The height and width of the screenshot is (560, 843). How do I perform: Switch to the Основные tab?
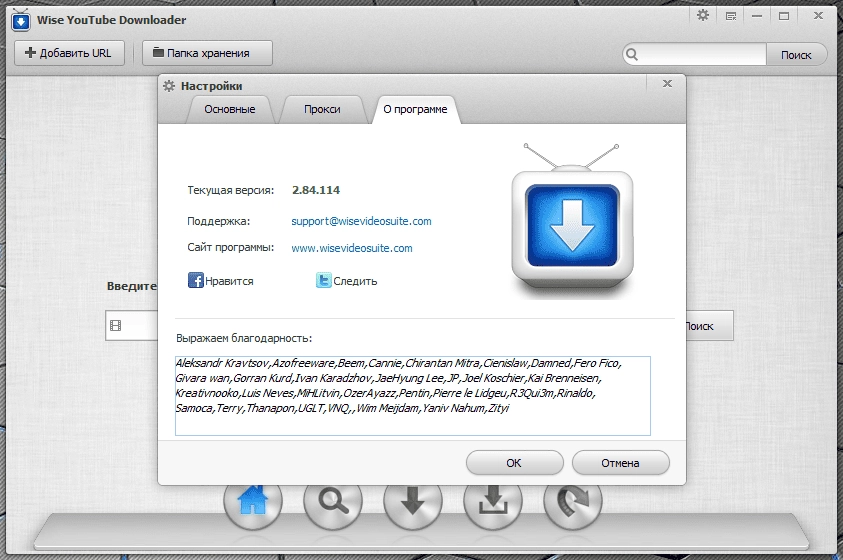230,109
